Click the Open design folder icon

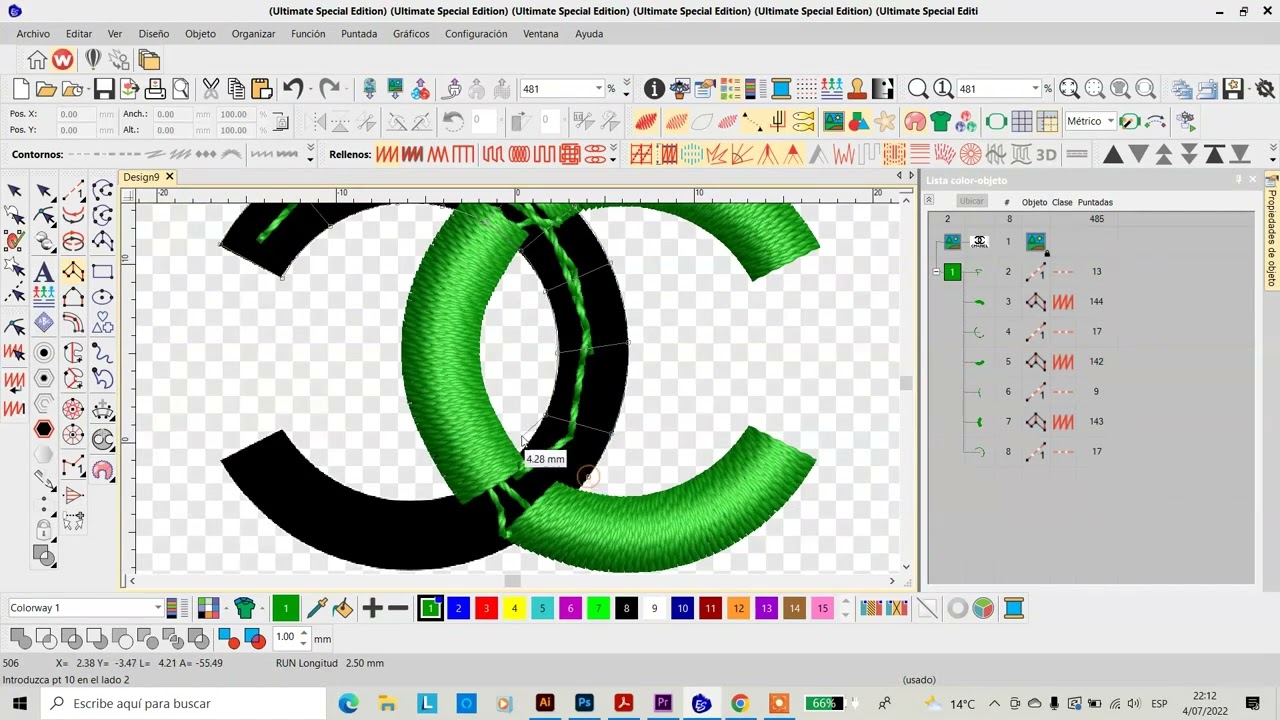pyautogui.click(x=46, y=89)
